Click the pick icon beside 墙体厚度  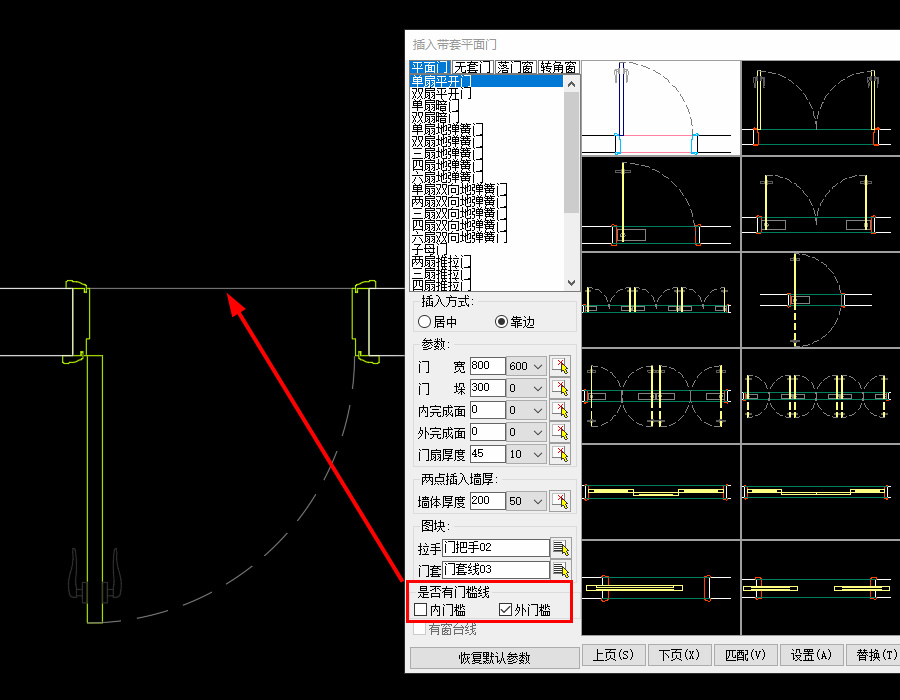tap(560, 501)
